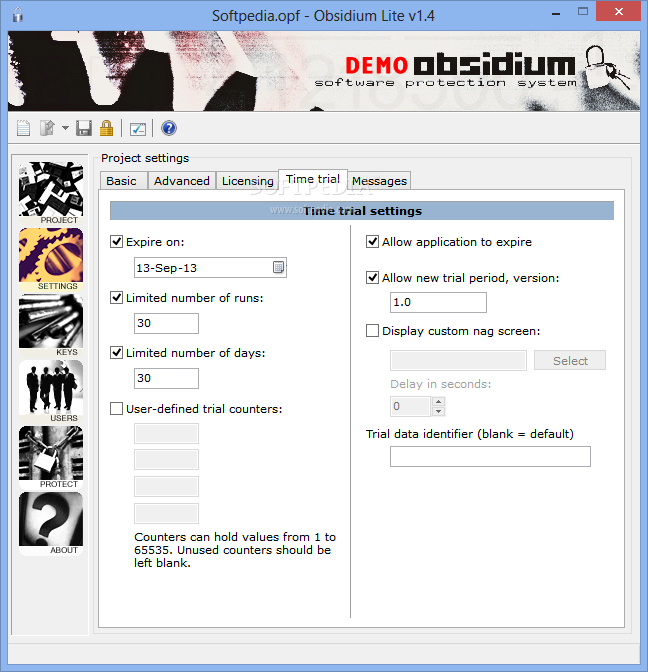648x672 pixels.
Task: Decrease delay seconds with the down arrow
Action: point(438,411)
